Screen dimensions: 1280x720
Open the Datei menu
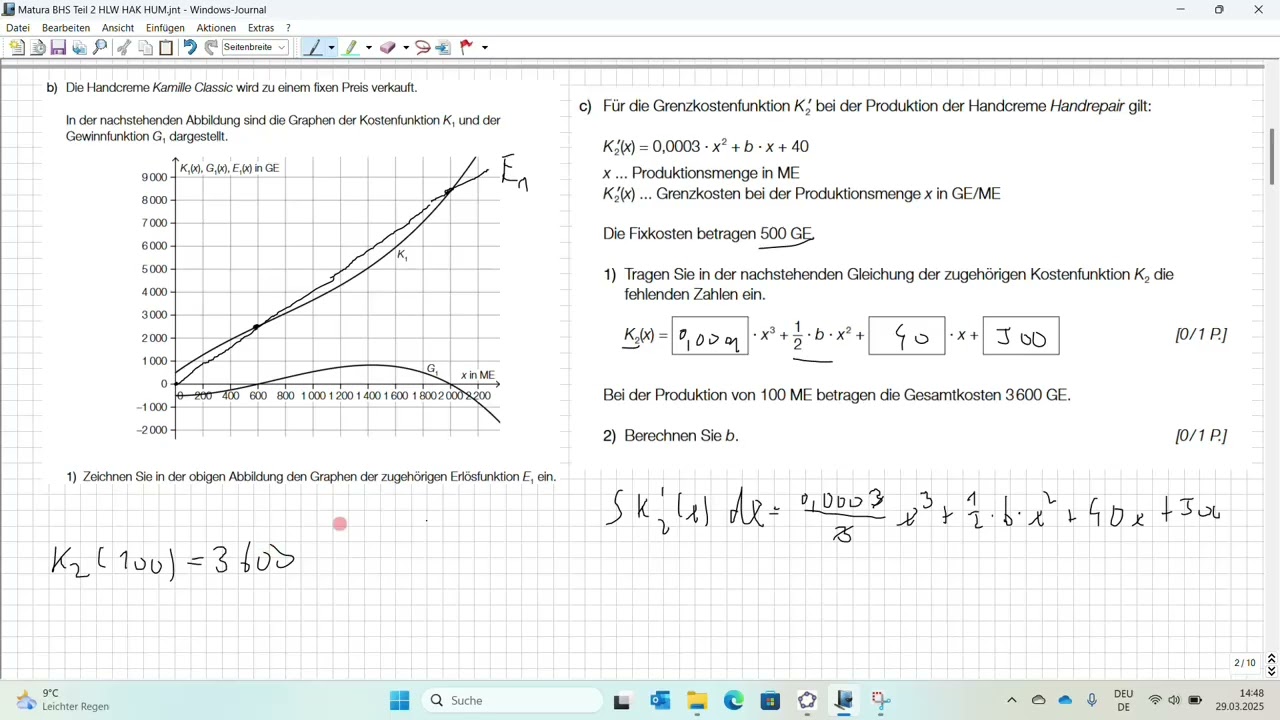coord(18,28)
